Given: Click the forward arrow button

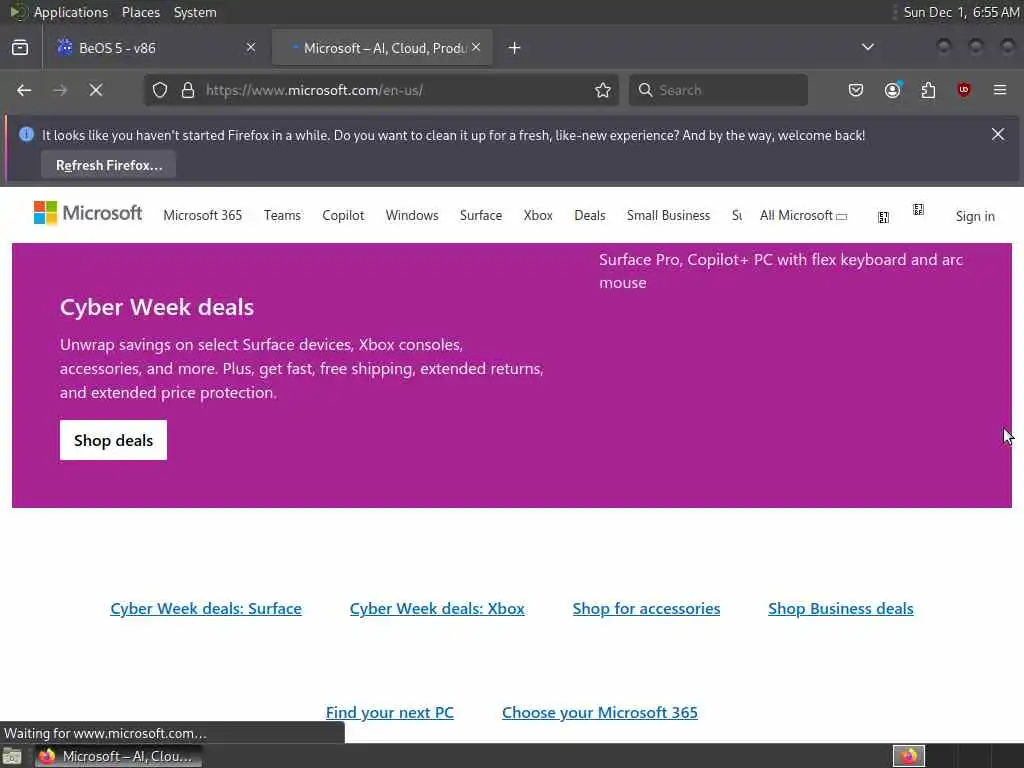Looking at the screenshot, I should click(60, 90).
